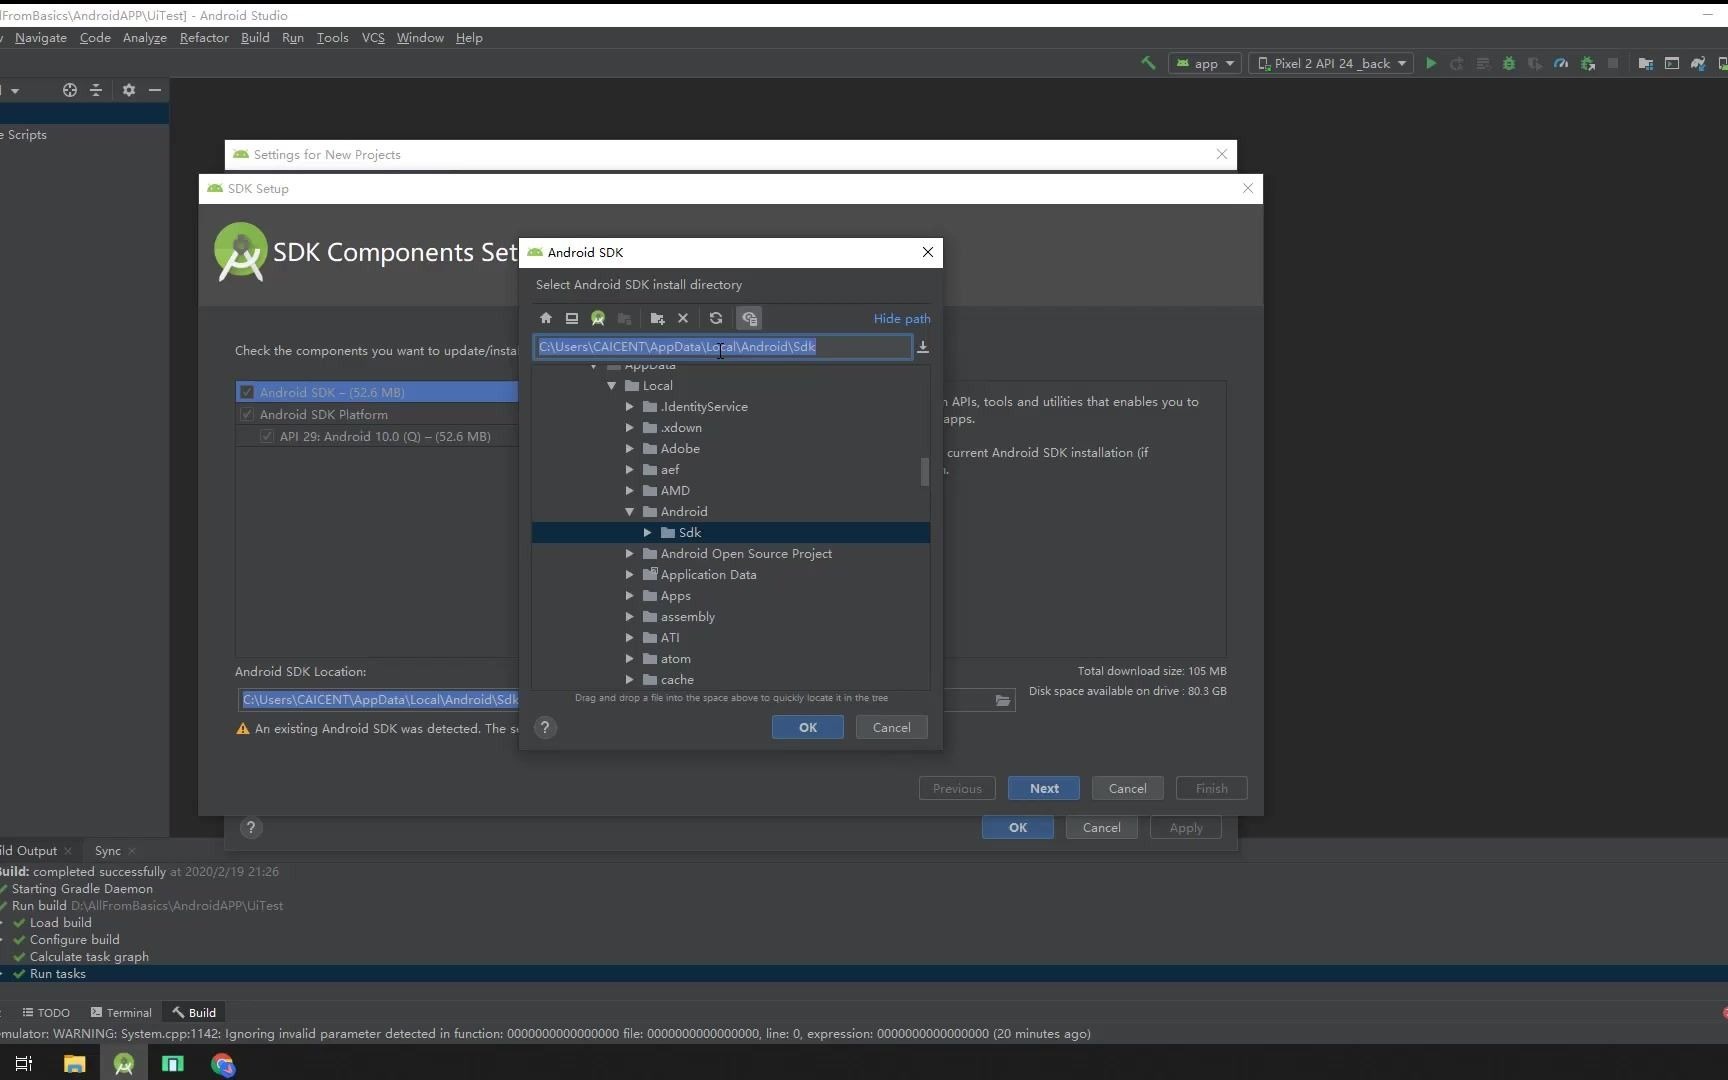
Task: Open the Refactor menu
Action: point(204,38)
